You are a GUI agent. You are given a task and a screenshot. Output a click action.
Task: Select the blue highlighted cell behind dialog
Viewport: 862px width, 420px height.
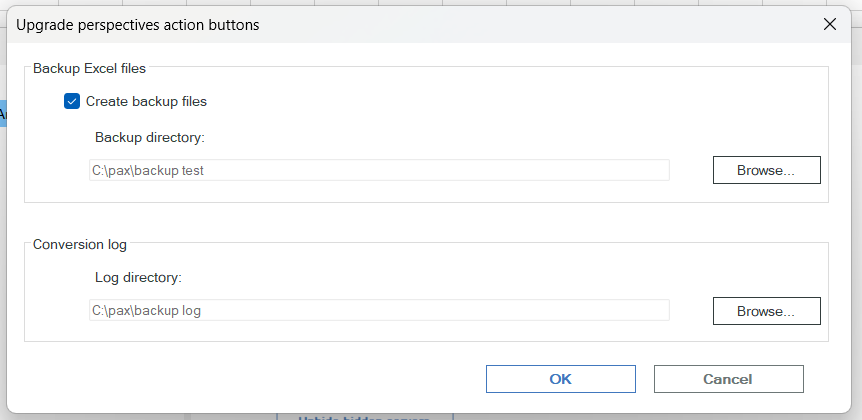pyautogui.click(x=3, y=113)
